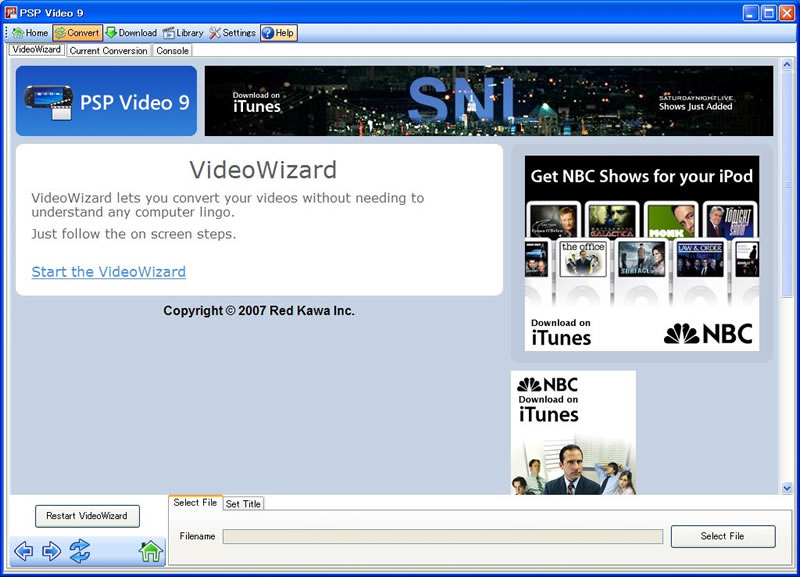
Task: Click the Restart VideoWizard button
Action: 87,516
